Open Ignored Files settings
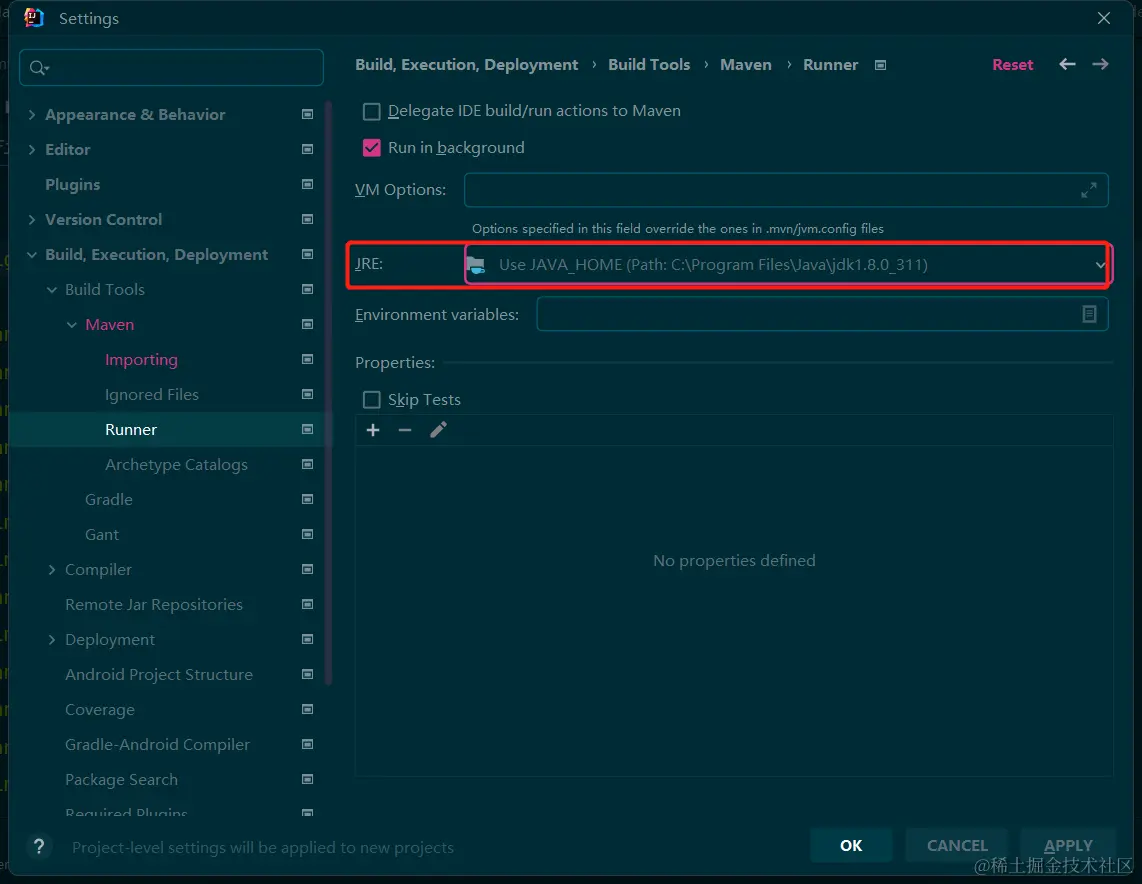Screen dimensions: 1142x884 click(x=151, y=394)
